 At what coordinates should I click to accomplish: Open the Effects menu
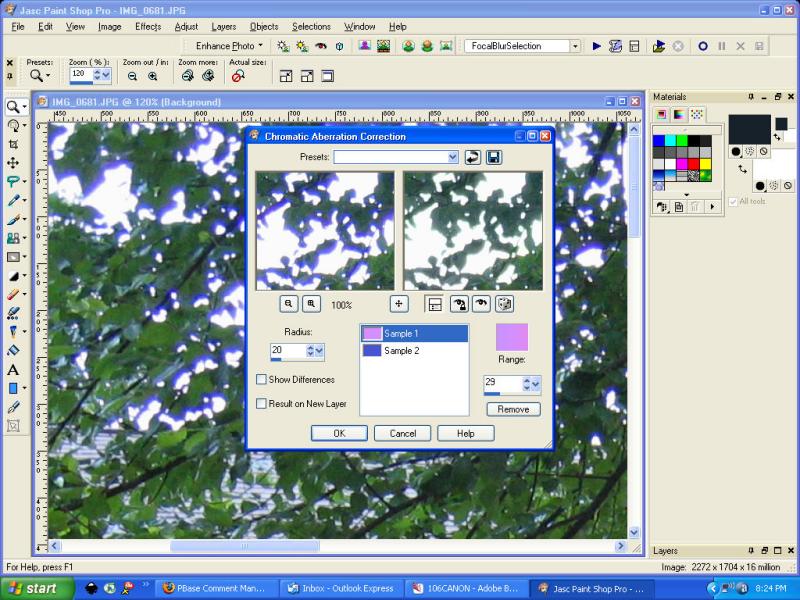(x=148, y=27)
